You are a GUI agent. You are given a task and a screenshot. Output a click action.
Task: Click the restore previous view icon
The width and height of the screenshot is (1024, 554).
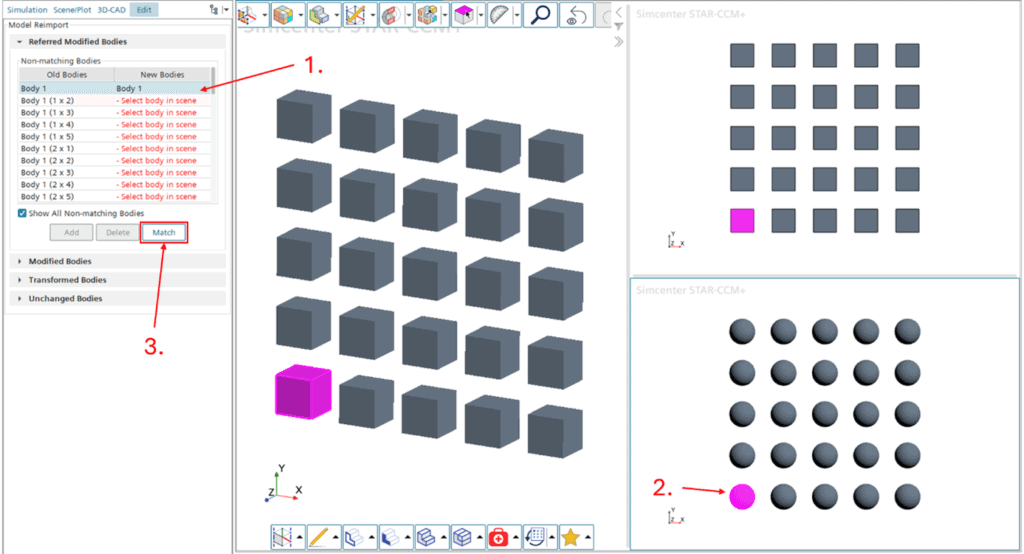(576, 15)
